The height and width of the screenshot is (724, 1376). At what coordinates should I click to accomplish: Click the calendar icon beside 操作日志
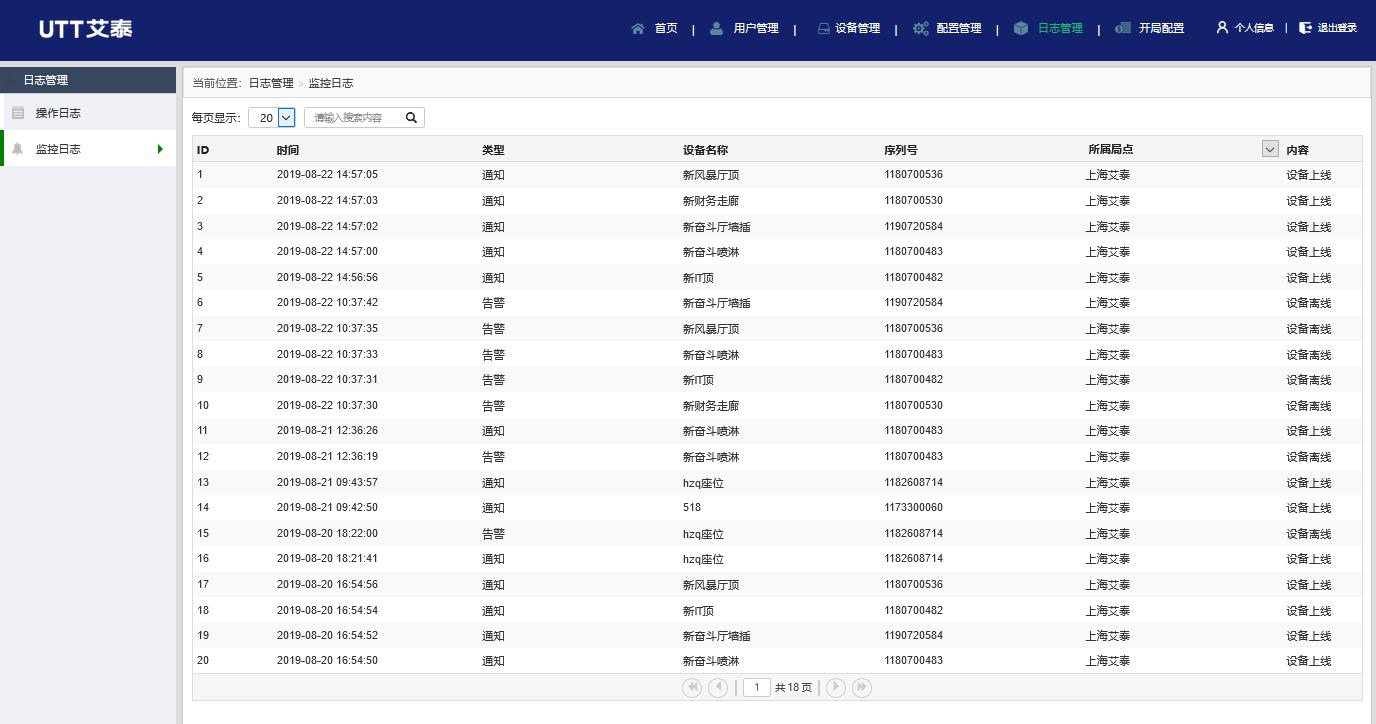point(17,112)
